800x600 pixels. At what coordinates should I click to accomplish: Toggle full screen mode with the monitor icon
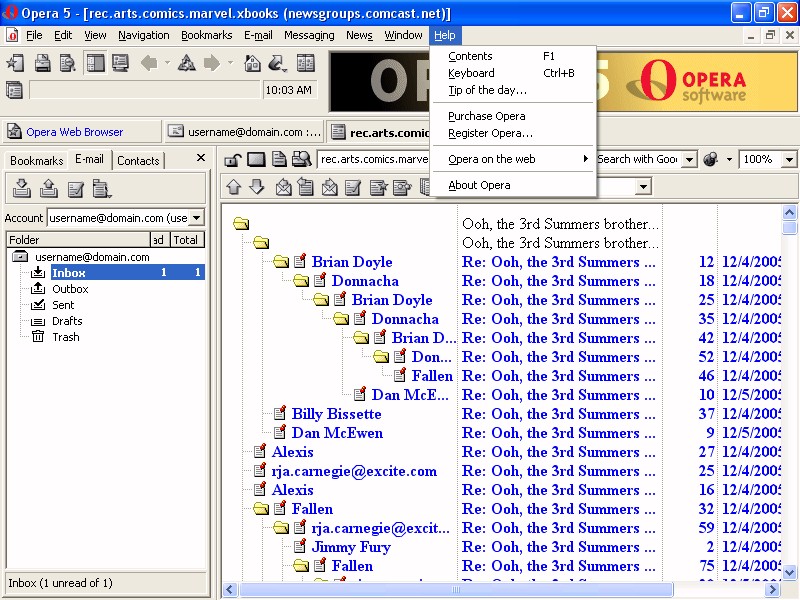pos(120,63)
